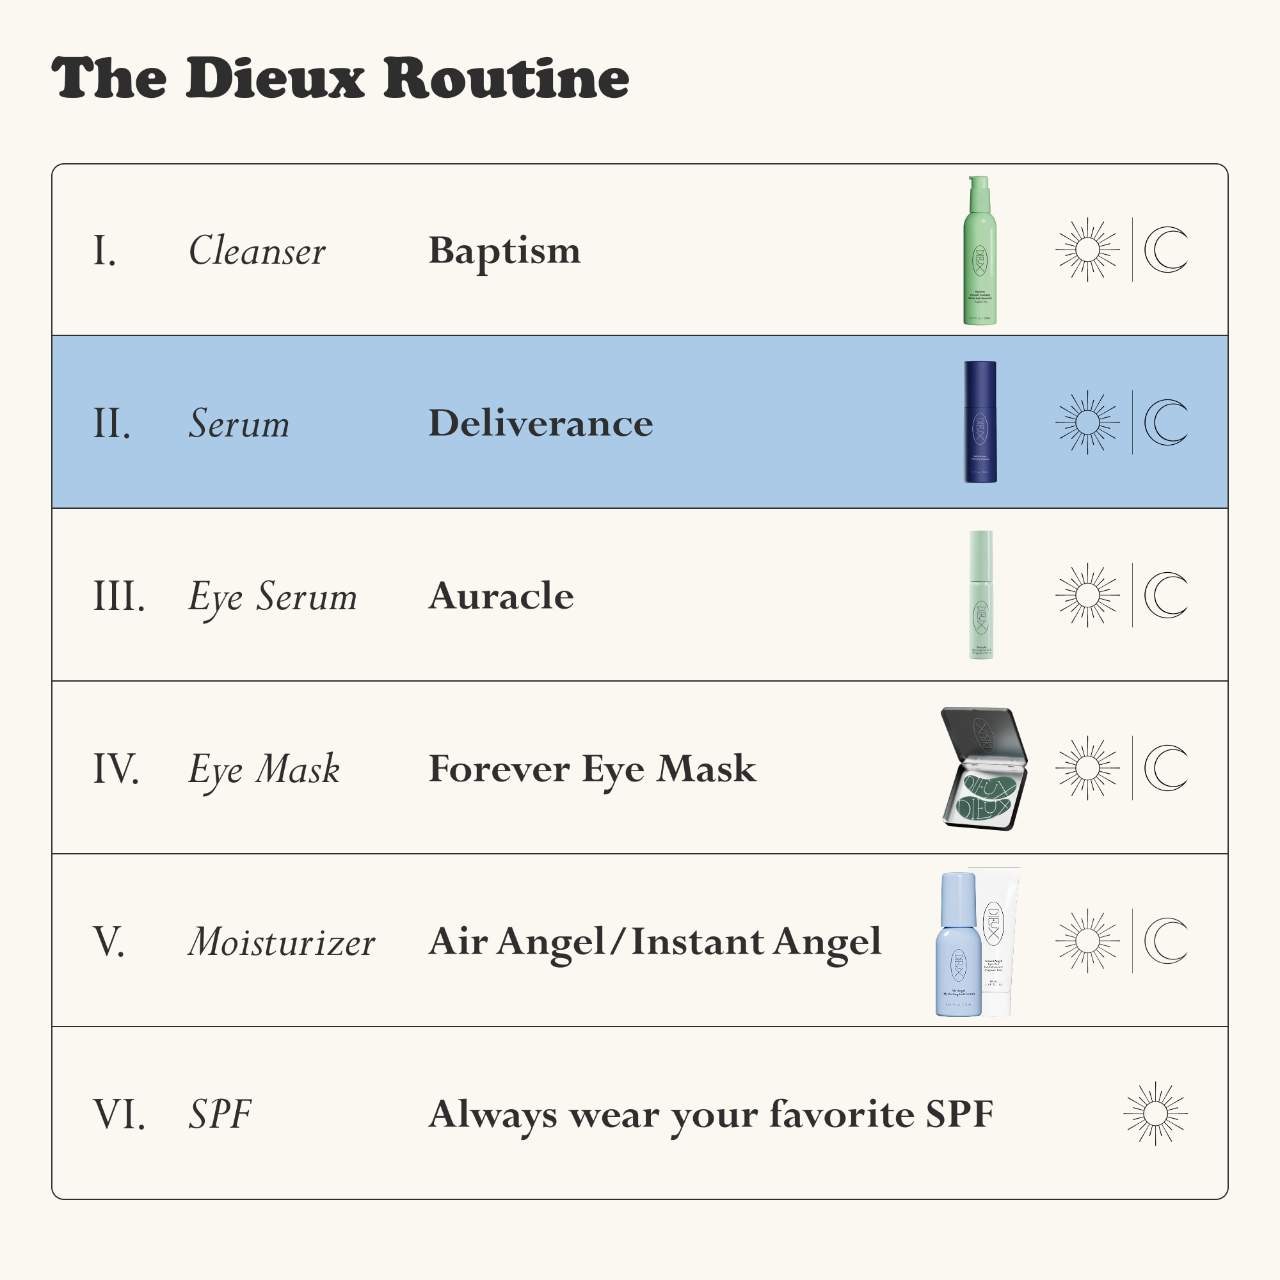Select the Auracle eye serum tube

coord(981,595)
